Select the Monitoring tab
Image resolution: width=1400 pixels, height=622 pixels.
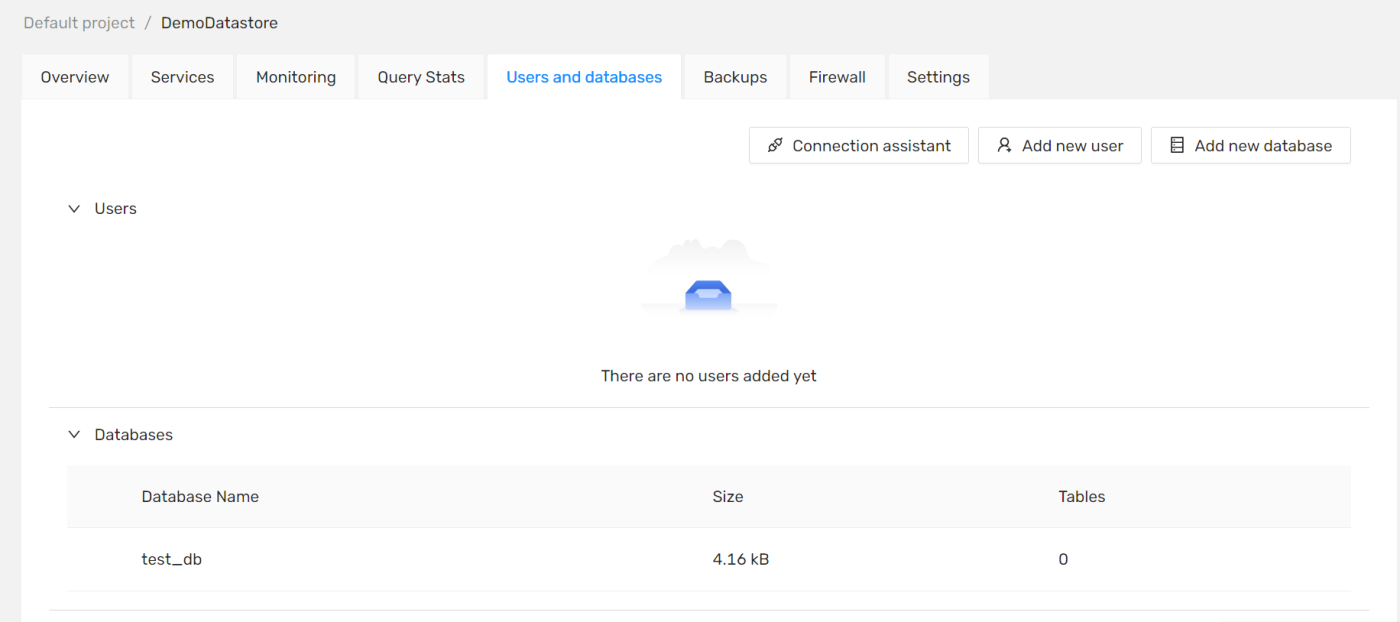(296, 76)
